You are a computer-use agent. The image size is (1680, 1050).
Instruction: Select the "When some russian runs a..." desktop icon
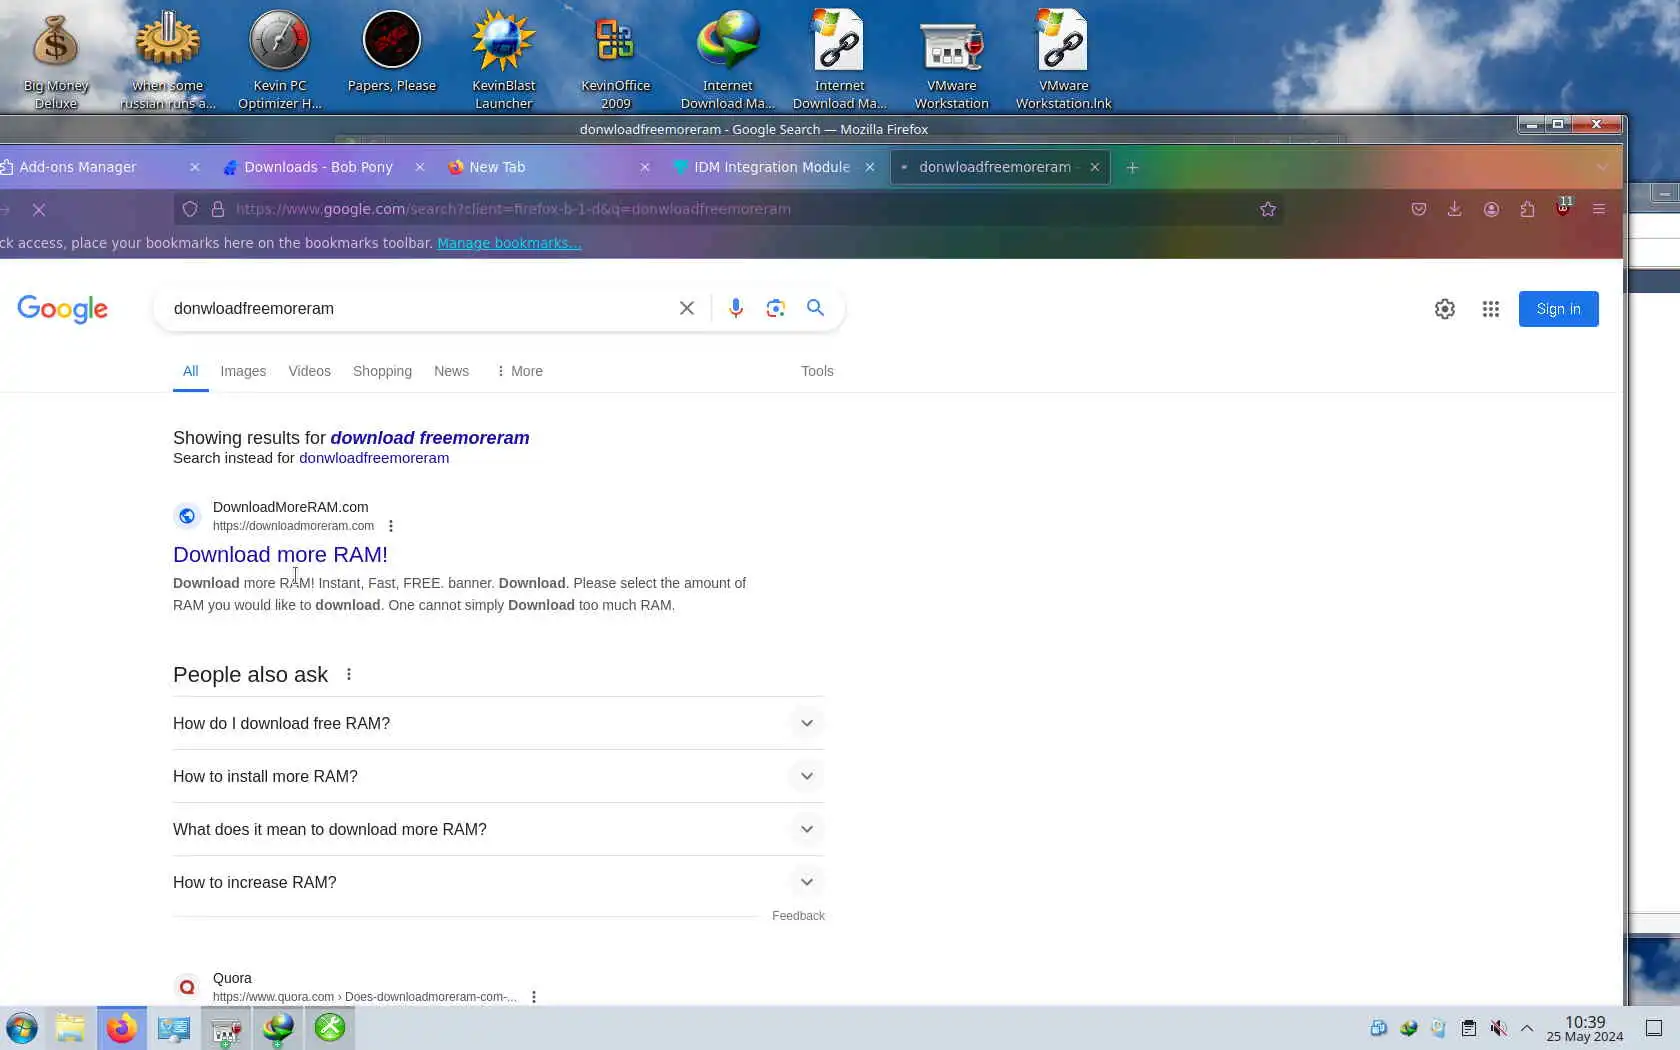coord(168,60)
